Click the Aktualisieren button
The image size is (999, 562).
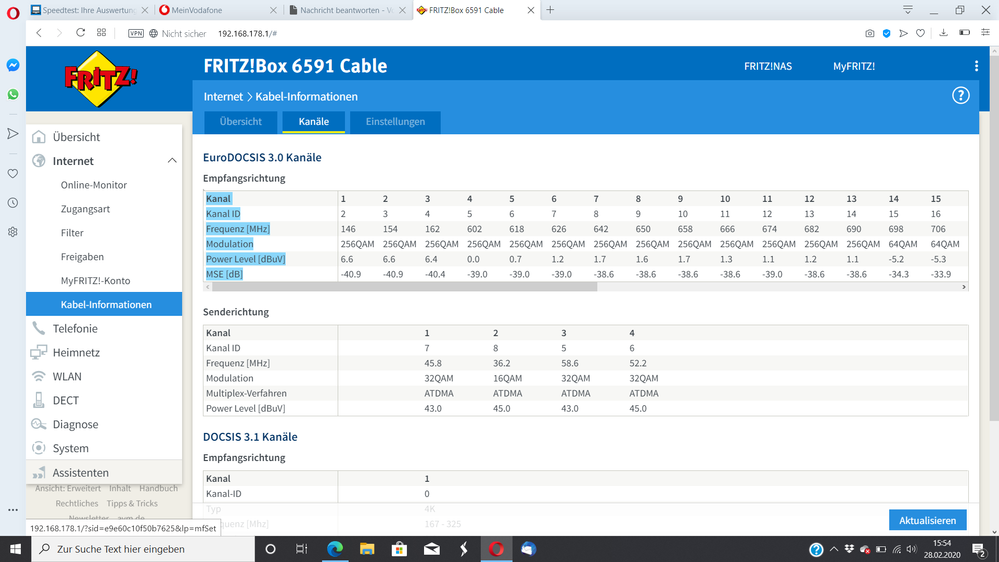click(928, 520)
